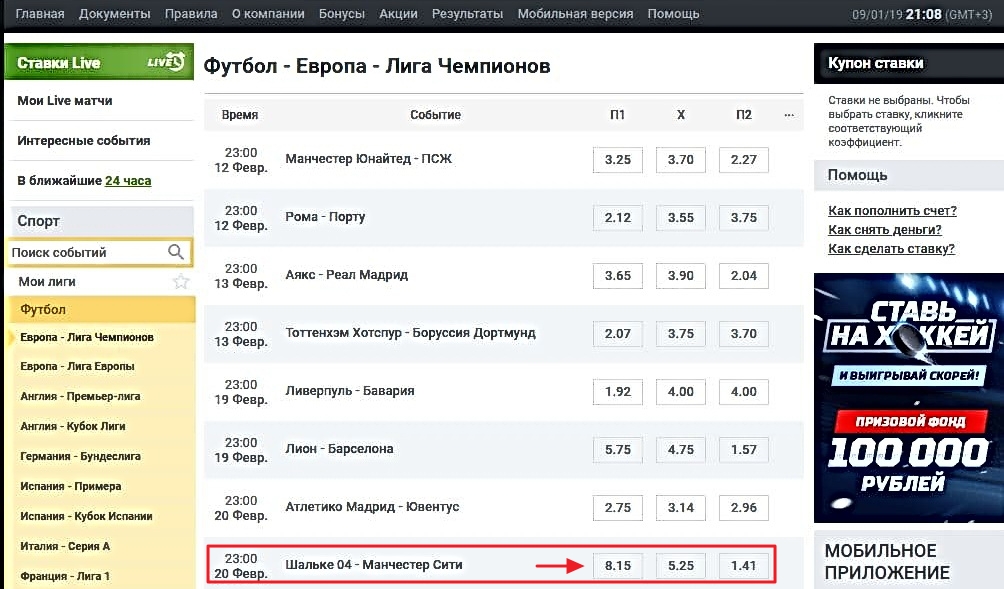Pick the draw odds for Ливерпуль - Бавария
The width and height of the screenshot is (1004, 589).
(x=681, y=392)
